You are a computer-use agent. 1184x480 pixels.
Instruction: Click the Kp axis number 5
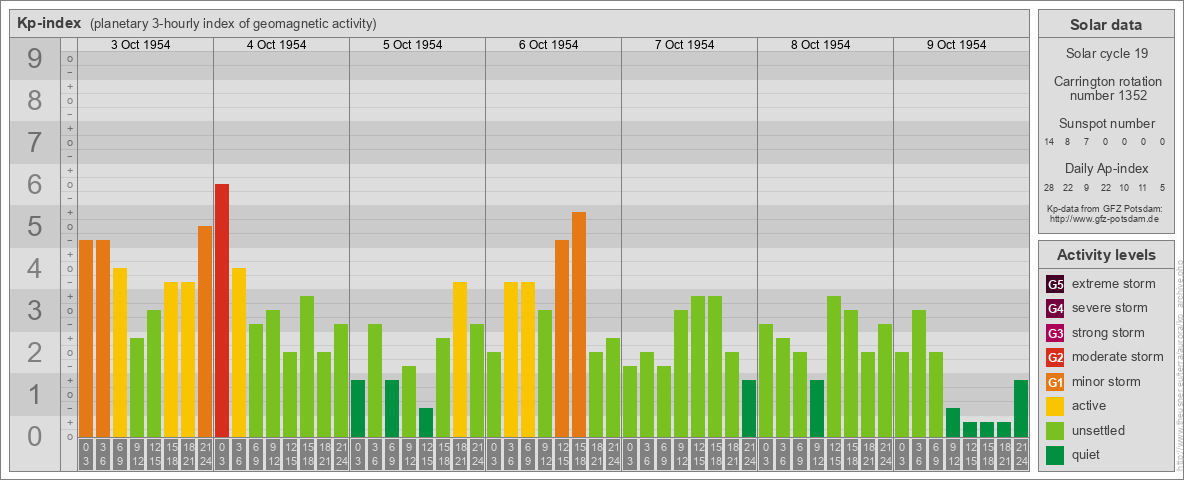[35, 227]
